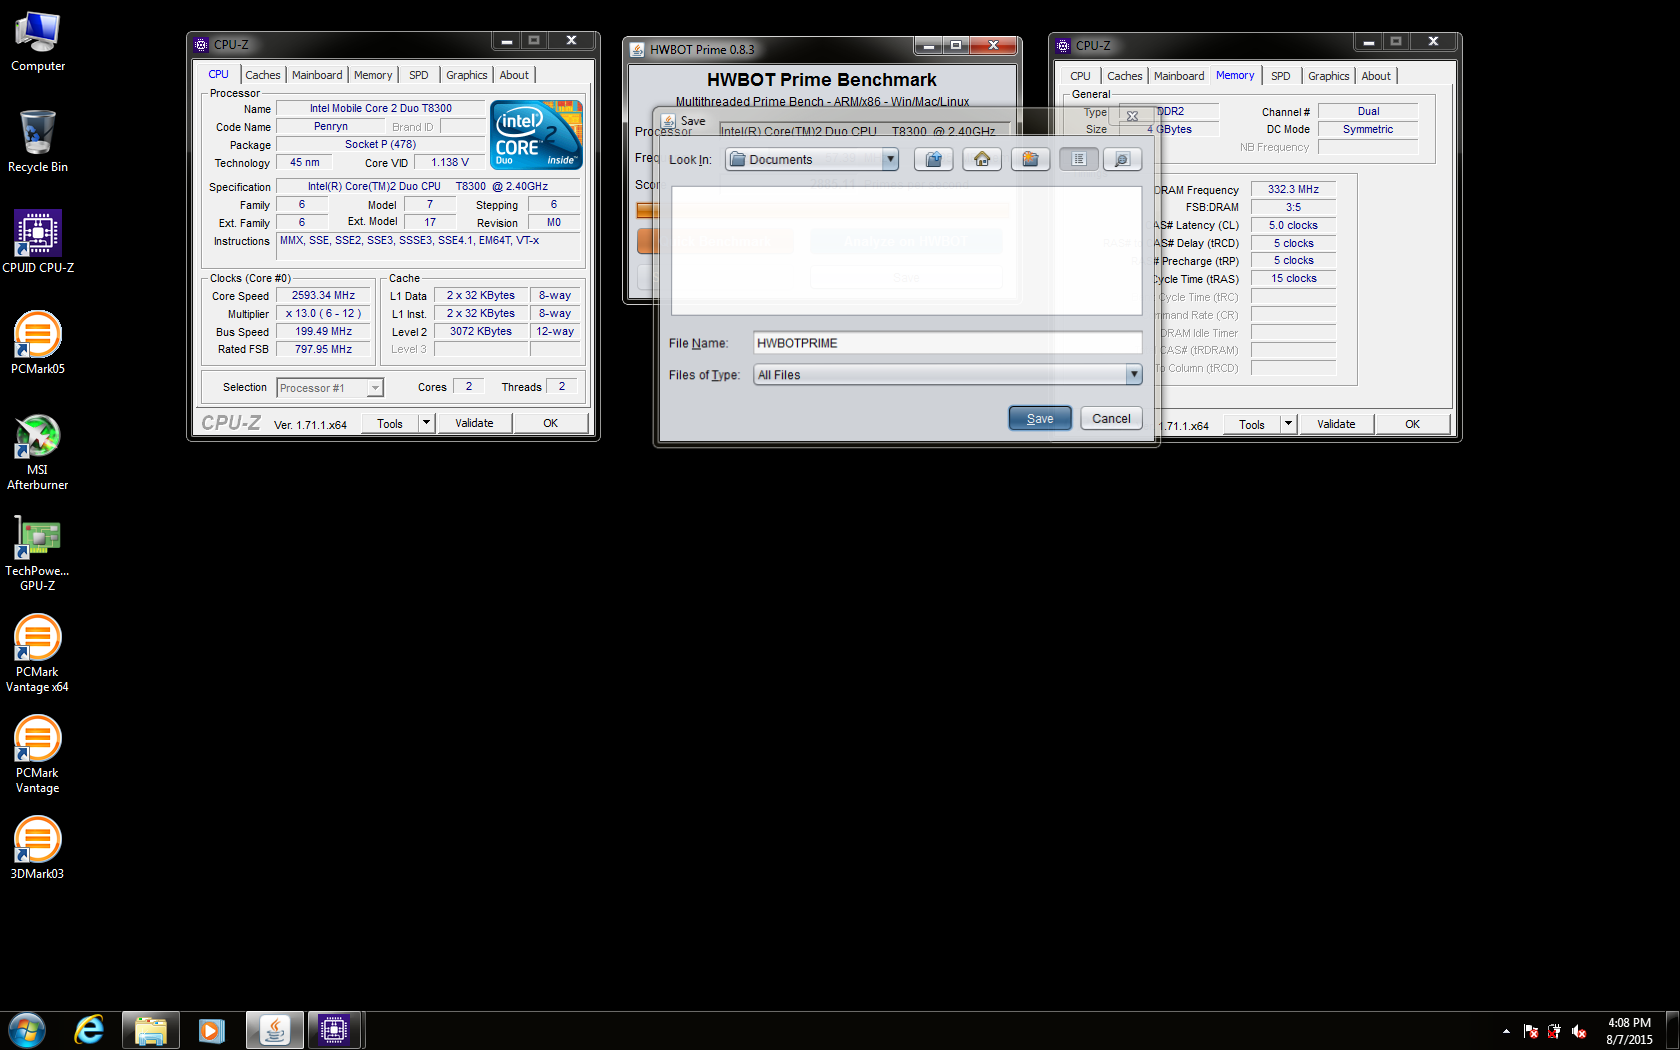Click the empty file list area
The width and height of the screenshot is (1680, 1050).
(906, 251)
